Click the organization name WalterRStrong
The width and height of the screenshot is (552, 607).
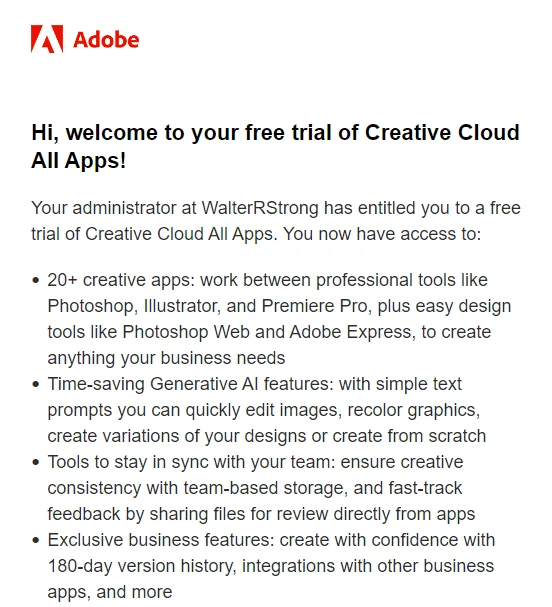260,208
